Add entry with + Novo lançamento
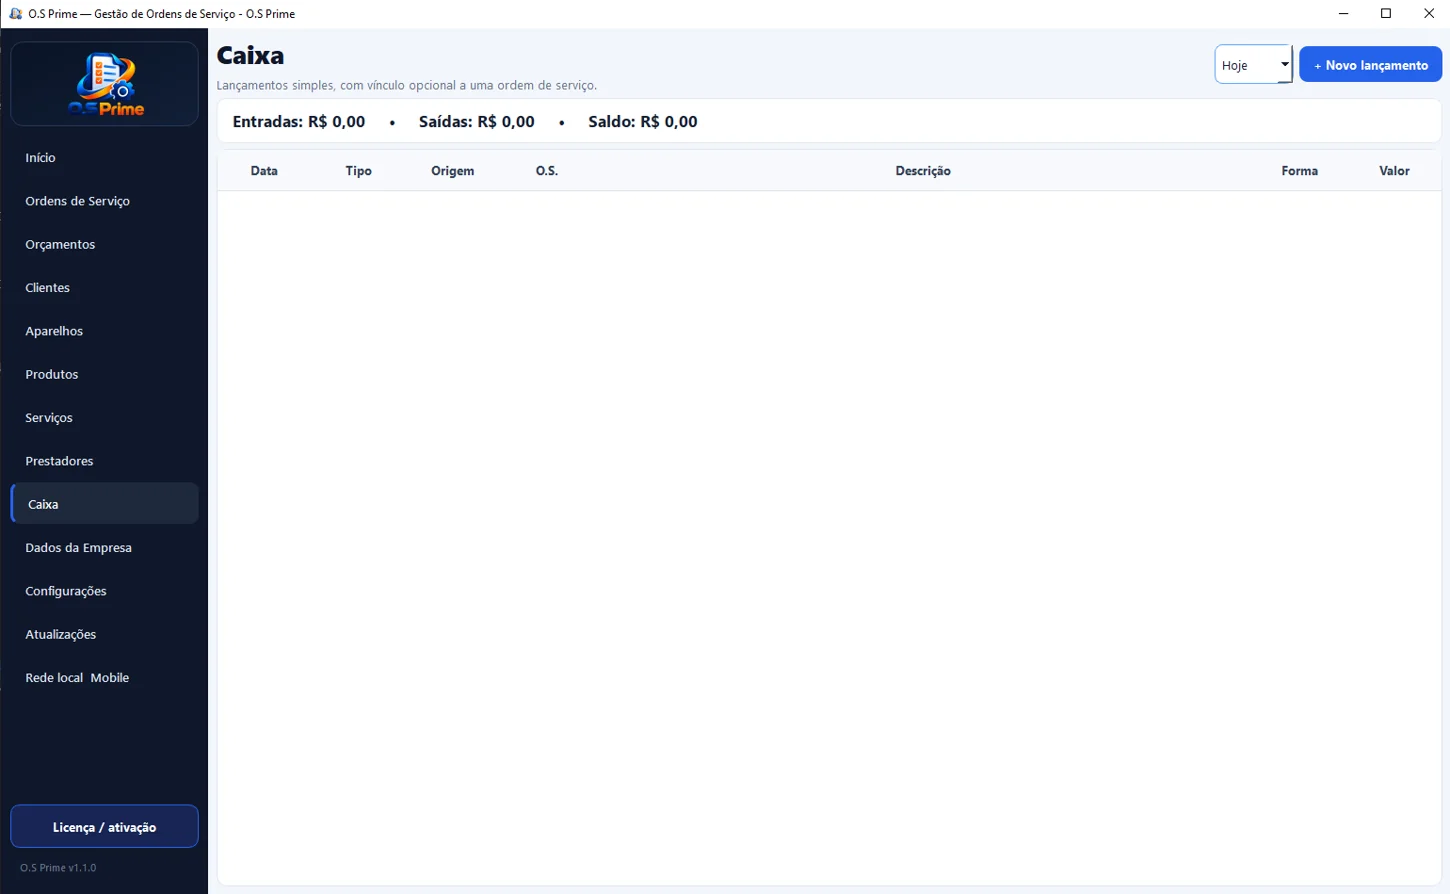The image size is (1450, 894). tap(1370, 65)
